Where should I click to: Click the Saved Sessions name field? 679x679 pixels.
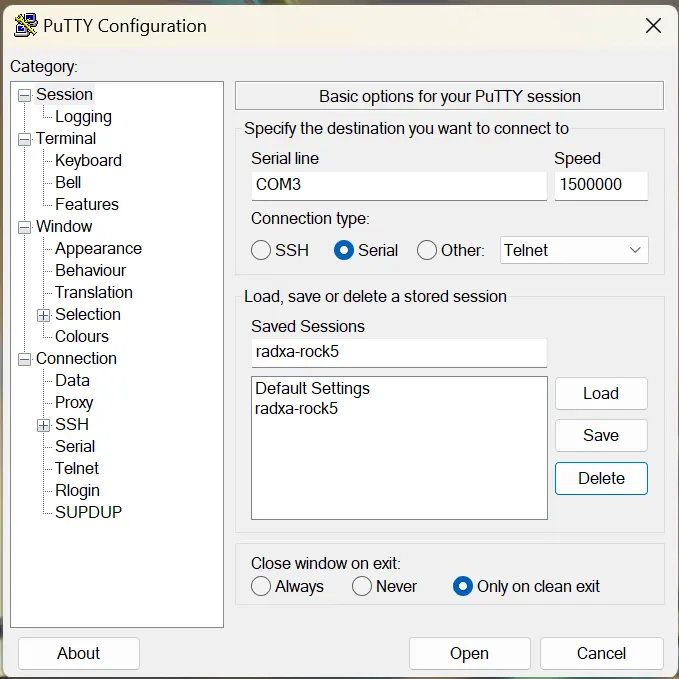(x=399, y=353)
